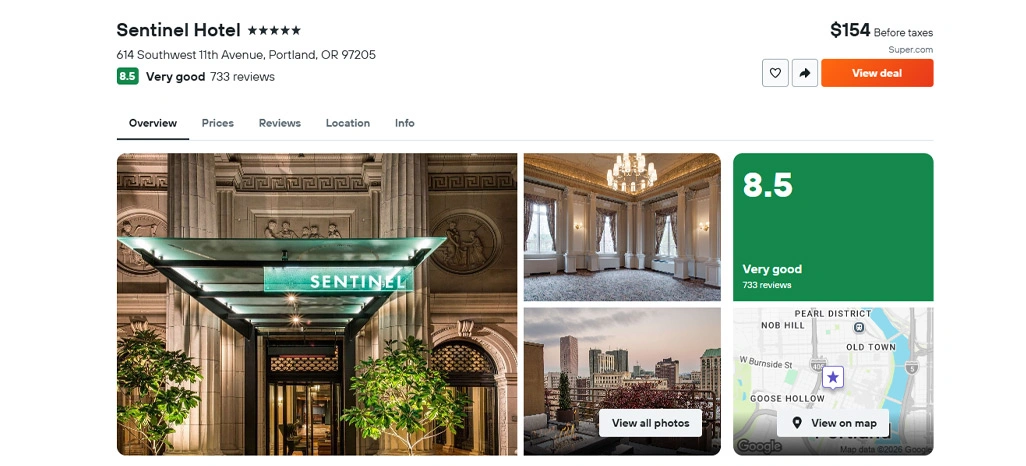Open the Location tab

347,123
